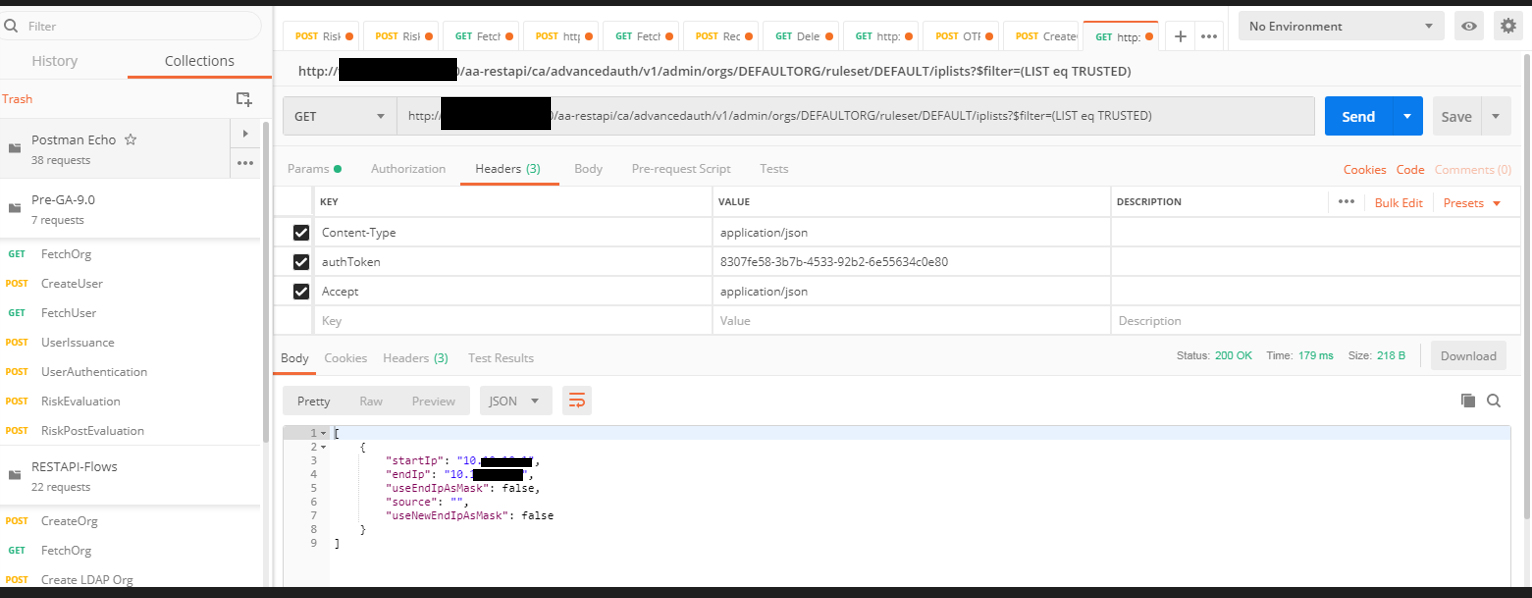Click the empty Key cell in headers
This screenshot has height=598, width=1532.
(x=513, y=321)
